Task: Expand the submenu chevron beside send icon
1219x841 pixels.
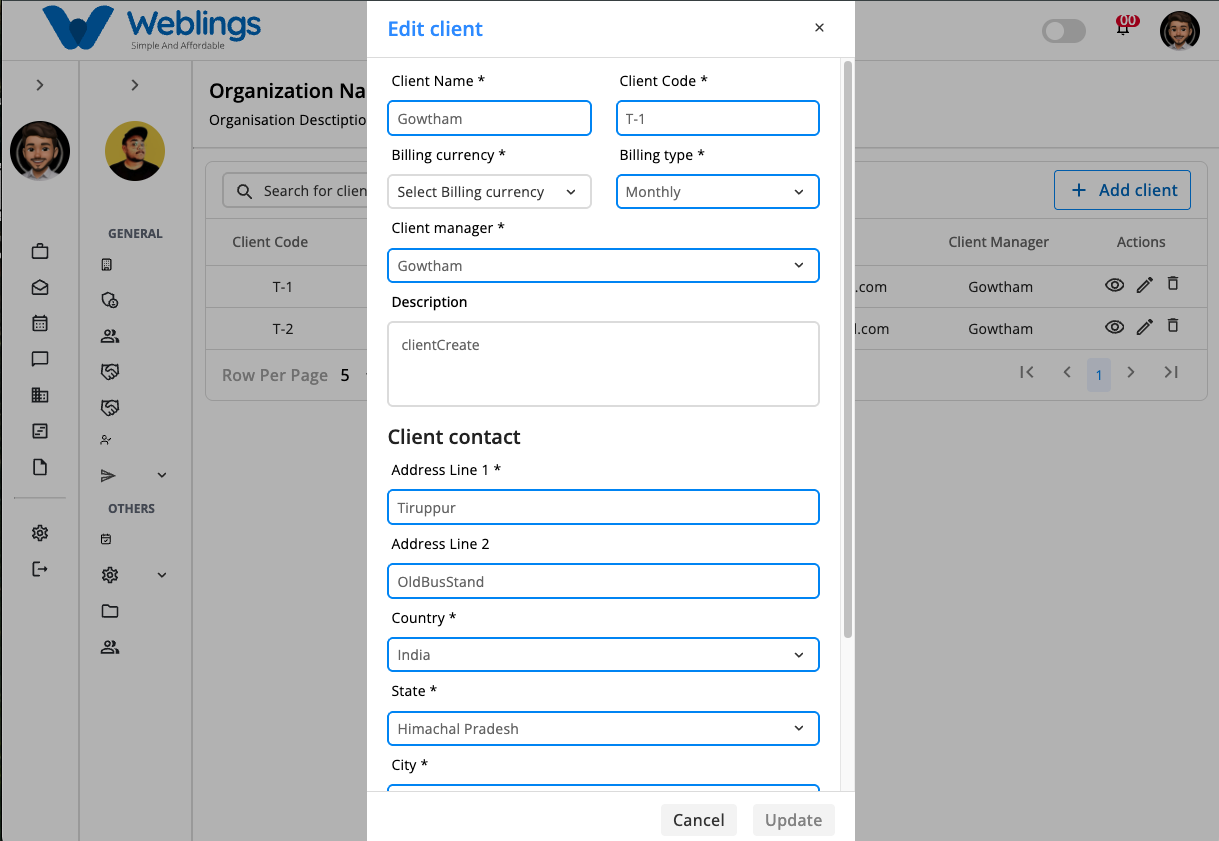Action: pyautogui.click(x=162, y=476)
